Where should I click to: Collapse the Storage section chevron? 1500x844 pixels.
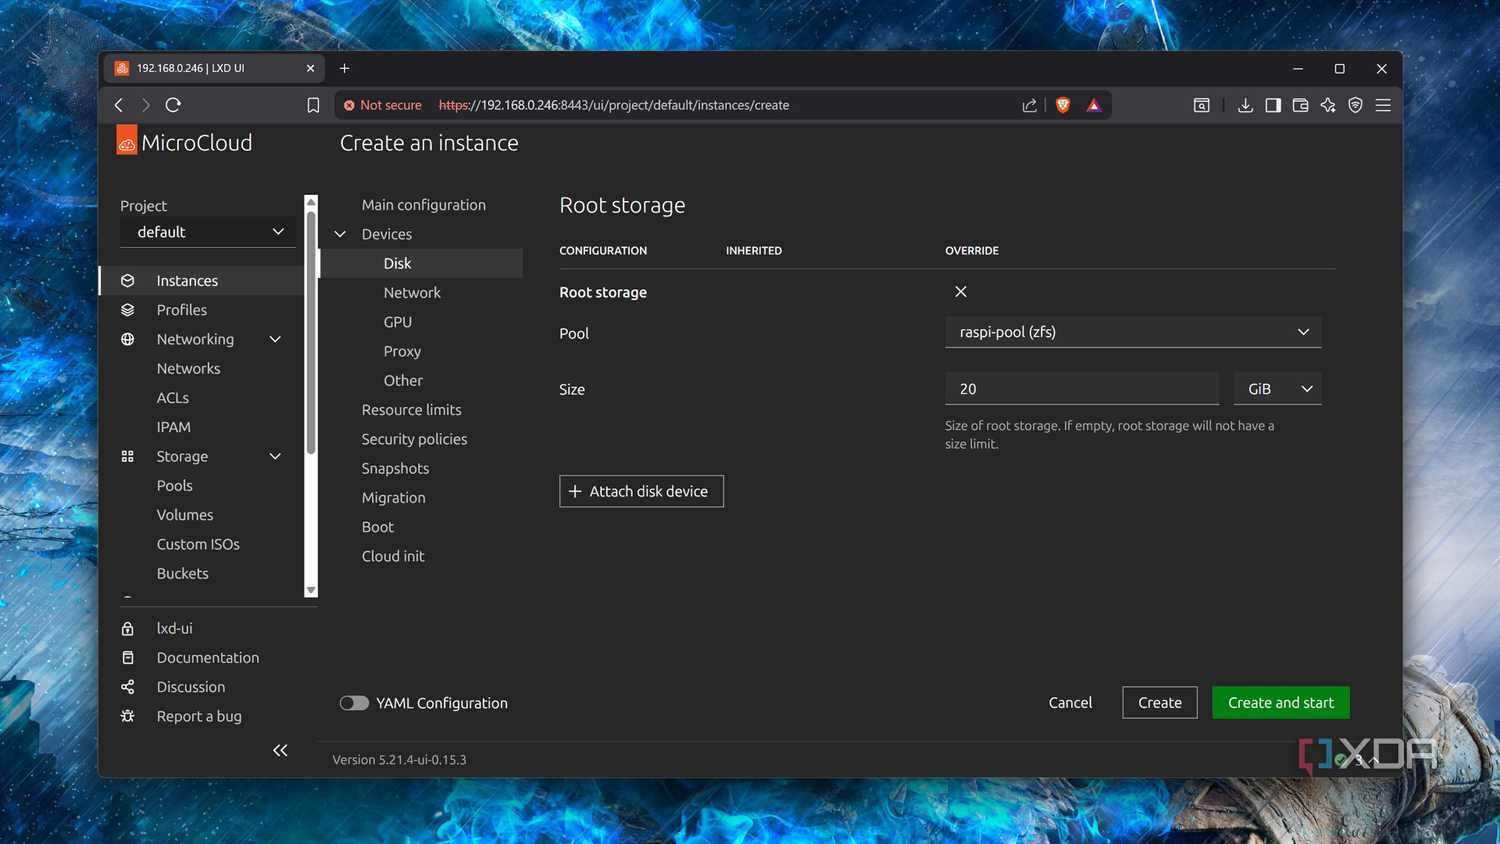click(x=275, y=457)
